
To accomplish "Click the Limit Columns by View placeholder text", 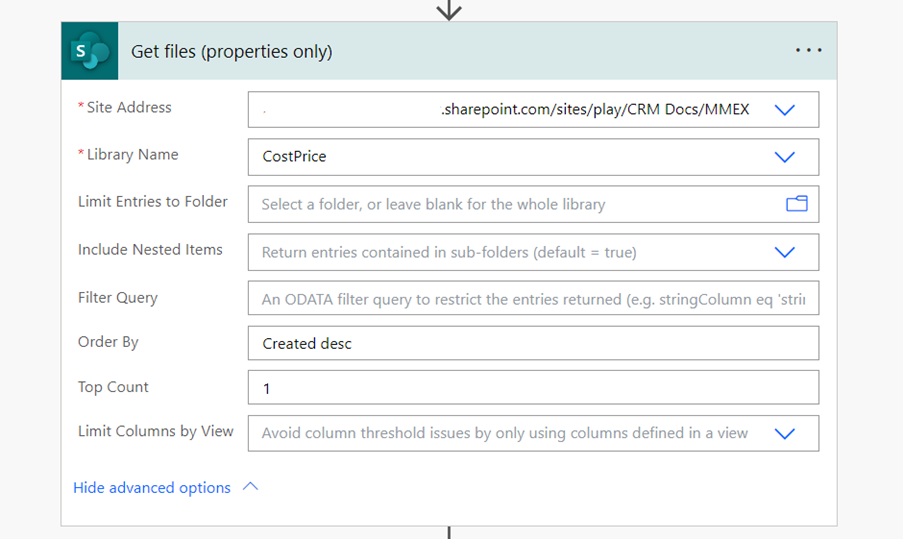I will tap(505, 433).
